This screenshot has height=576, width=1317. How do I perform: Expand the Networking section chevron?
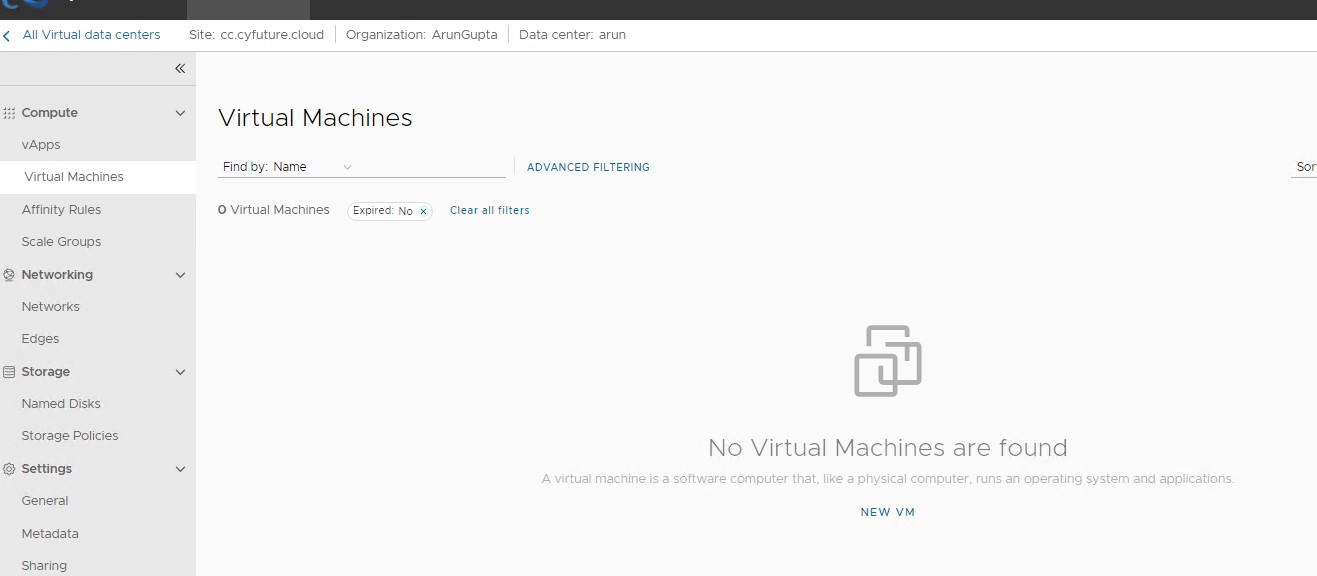(x=180, y=274)
